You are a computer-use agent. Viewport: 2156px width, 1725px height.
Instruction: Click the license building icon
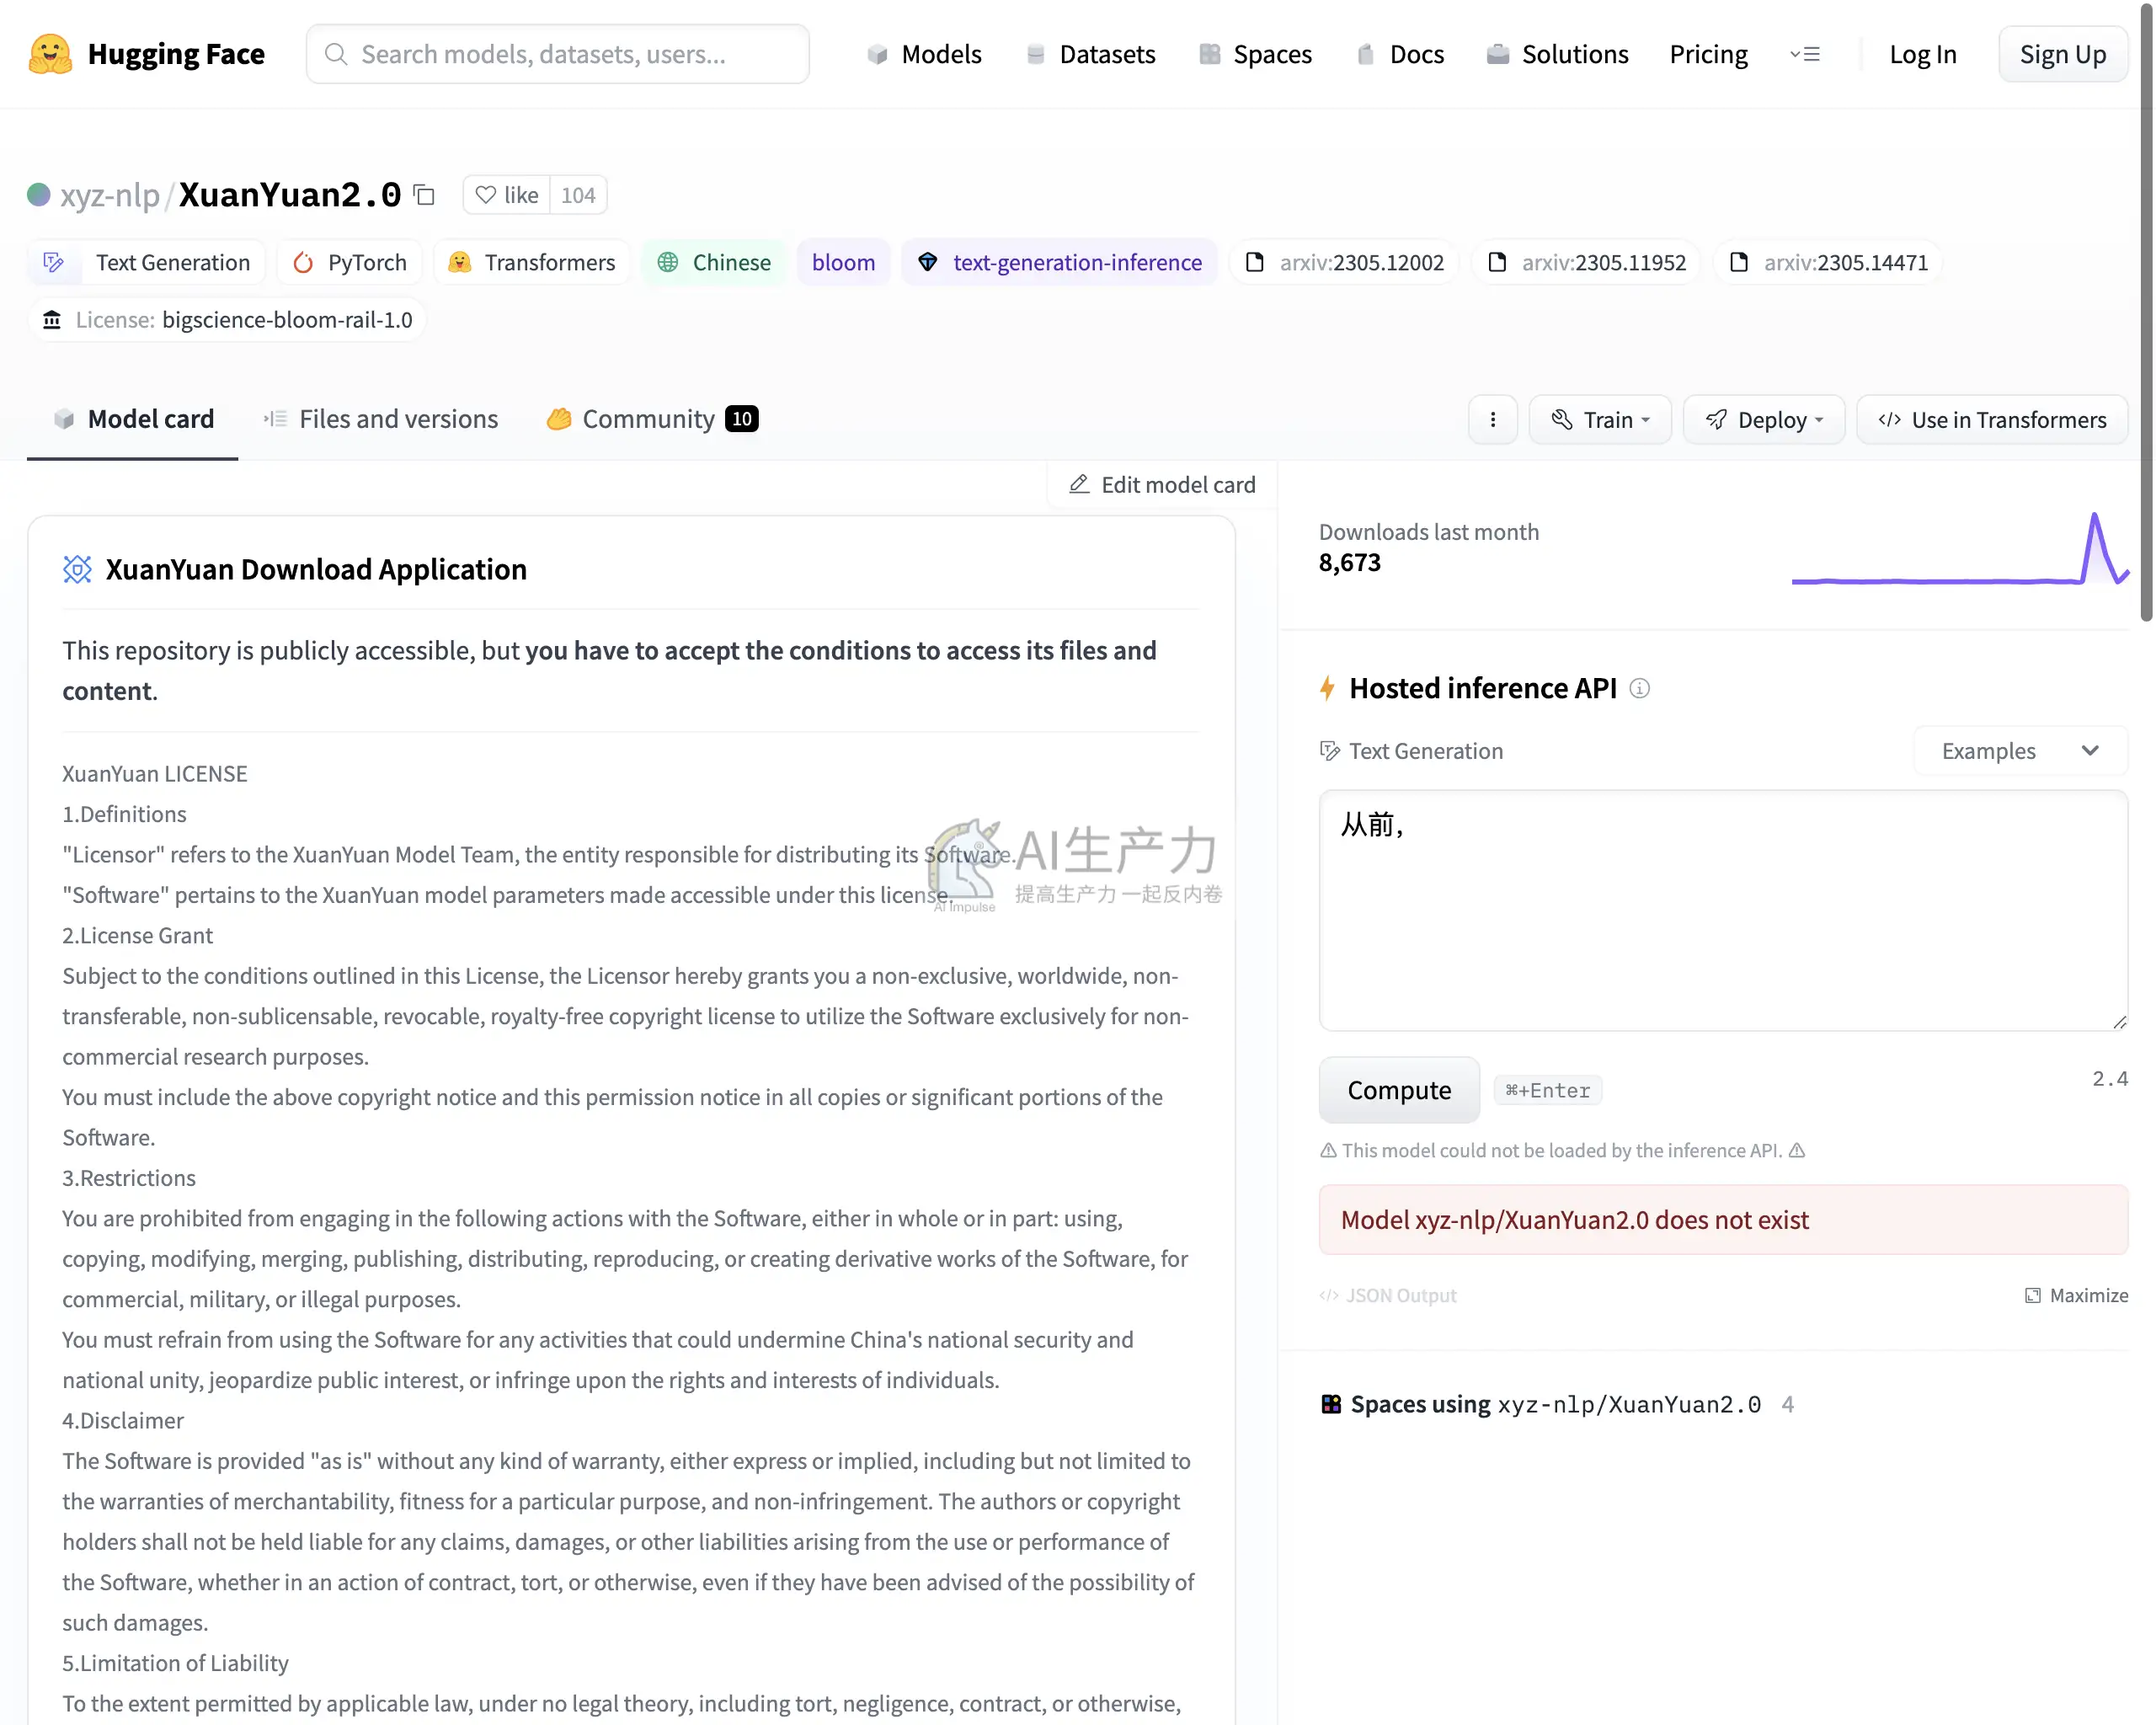coord(52,320)
